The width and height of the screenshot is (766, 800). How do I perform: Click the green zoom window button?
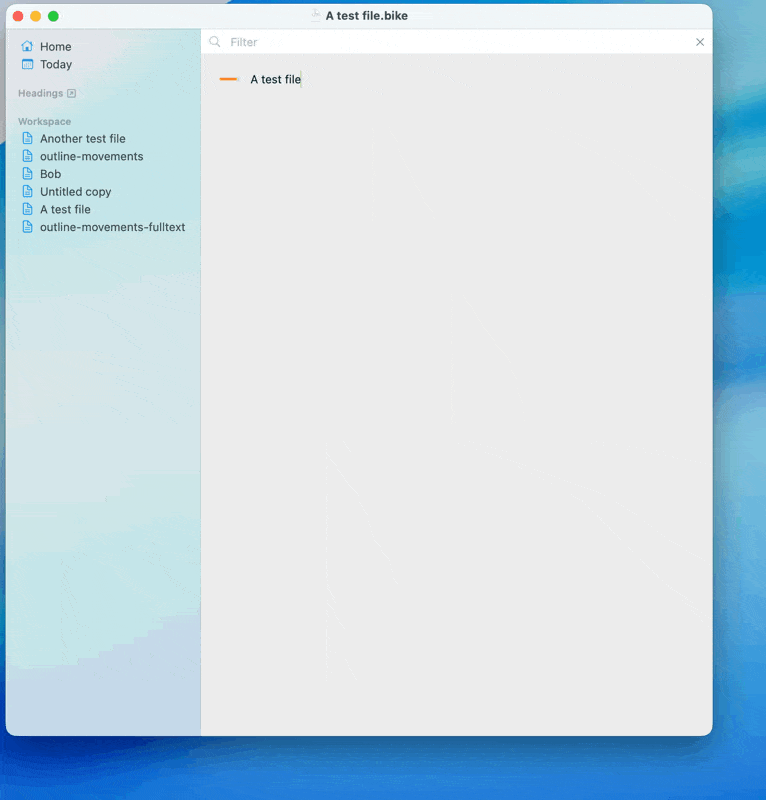point(53,16)
